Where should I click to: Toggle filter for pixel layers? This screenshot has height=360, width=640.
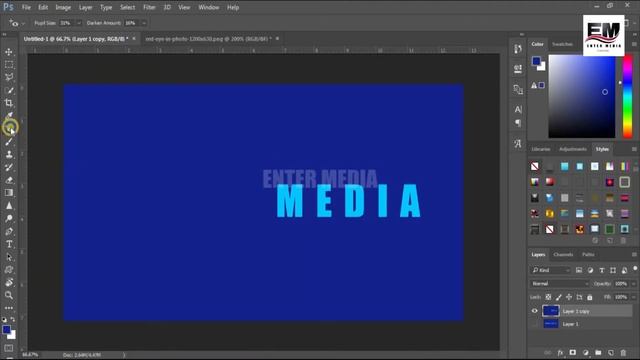point(579,270)
